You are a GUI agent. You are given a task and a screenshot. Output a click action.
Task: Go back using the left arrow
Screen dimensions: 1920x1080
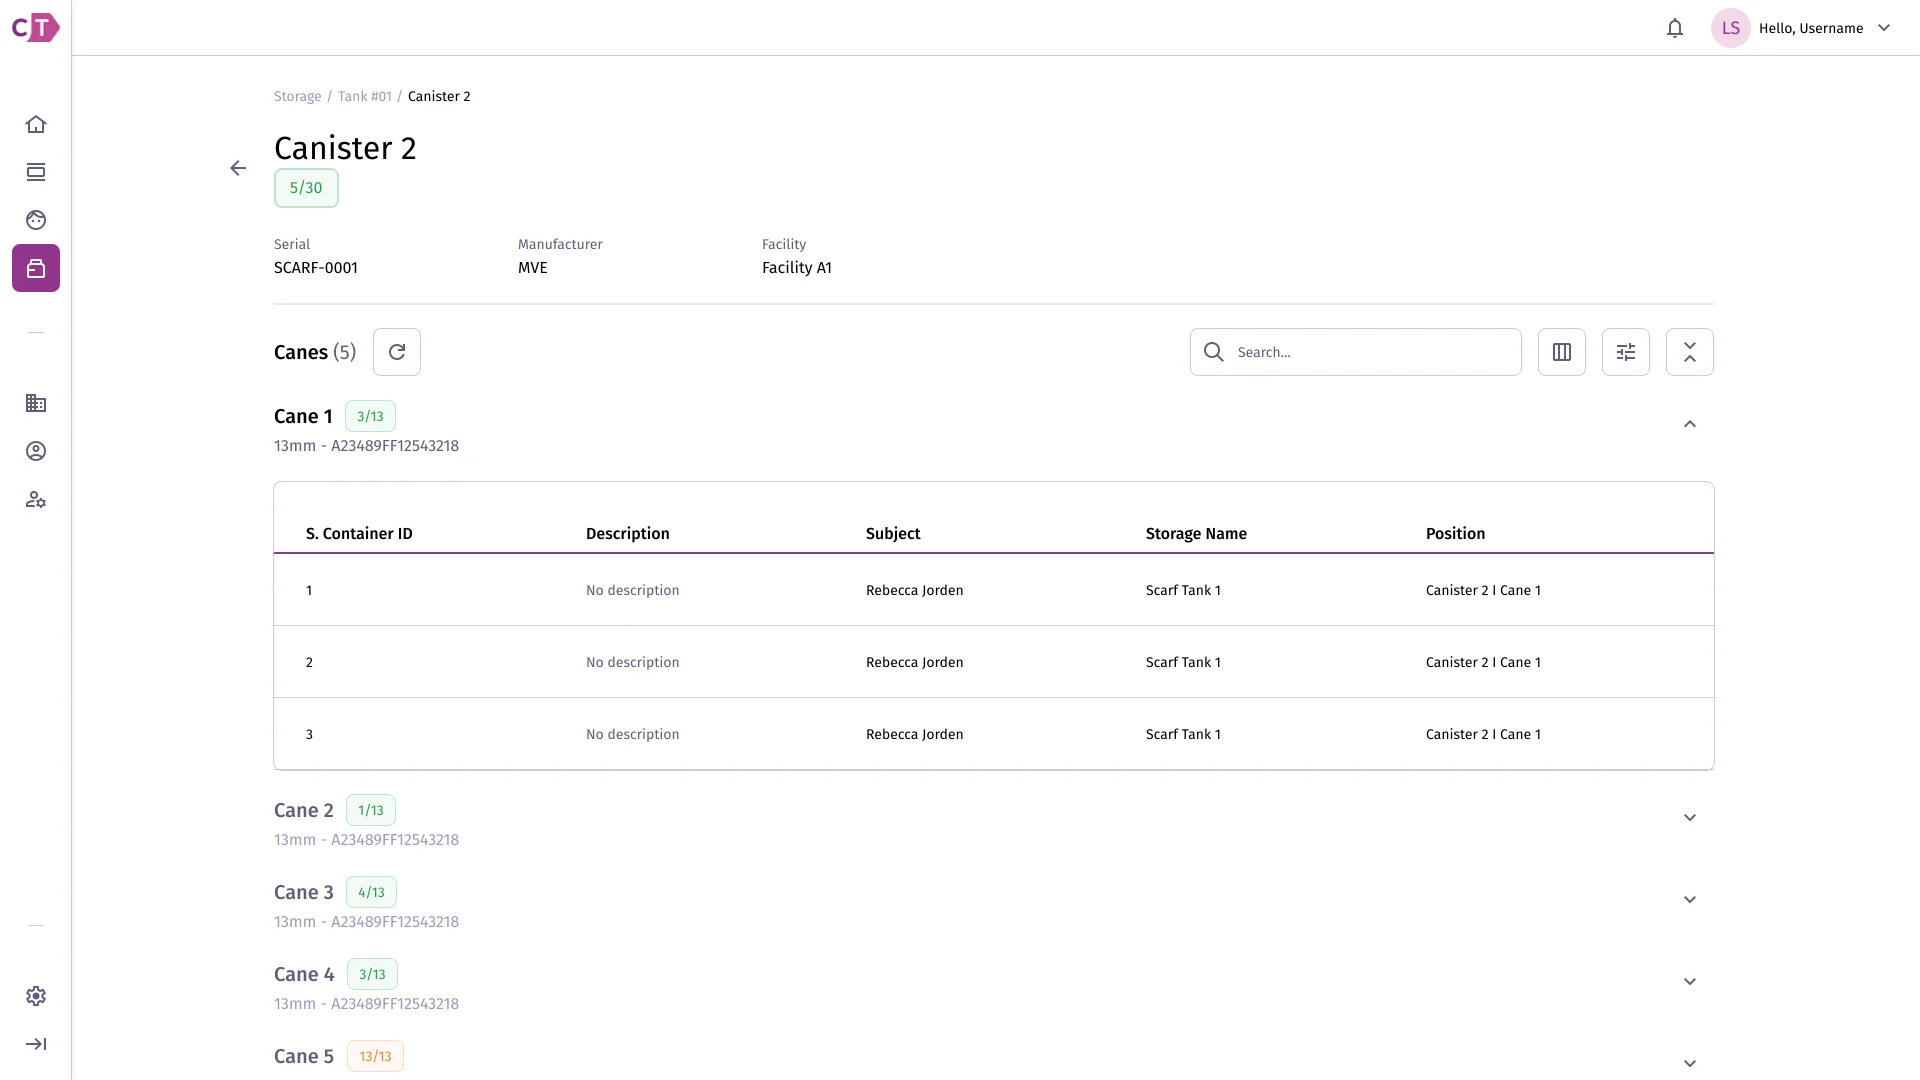pyautogui.click(x=238, y=168)
